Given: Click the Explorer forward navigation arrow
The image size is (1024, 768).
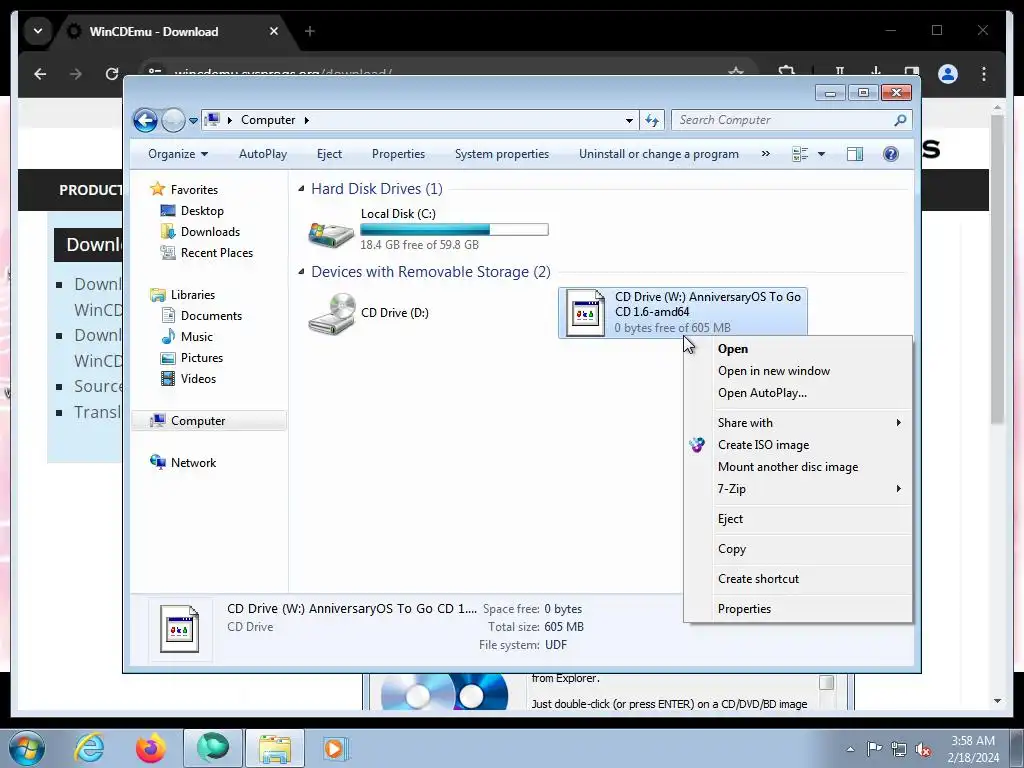Looking at the screenshot, I should tap(173, 120).
